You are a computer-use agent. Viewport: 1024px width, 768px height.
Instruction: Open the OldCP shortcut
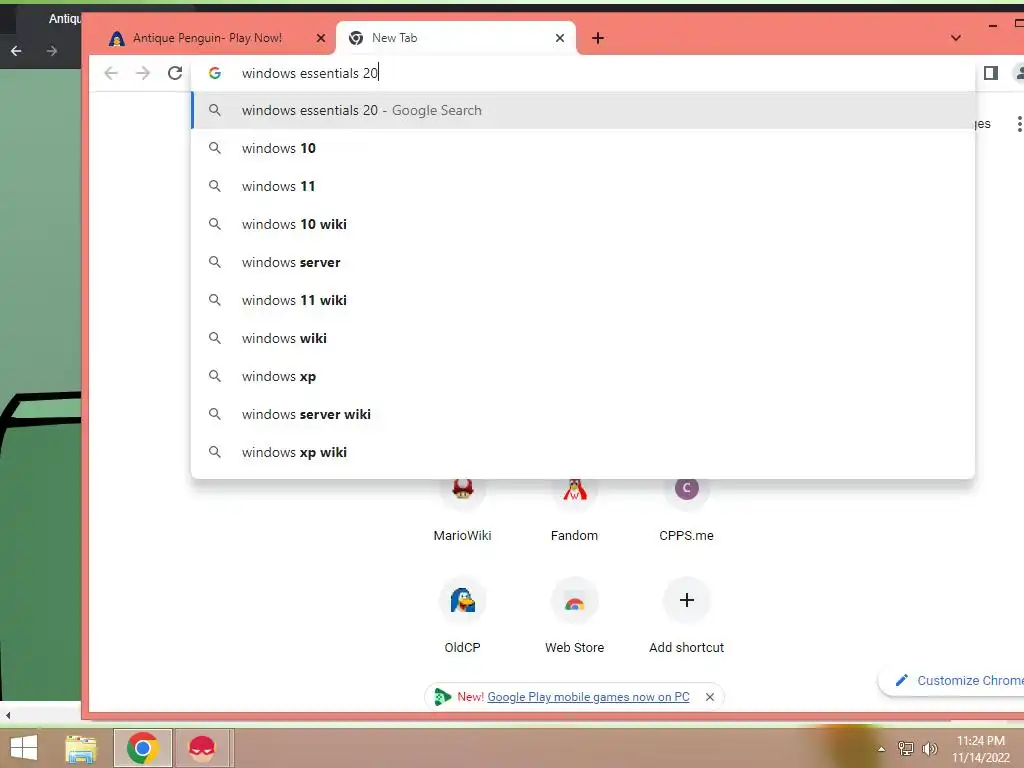click(462, 615)
